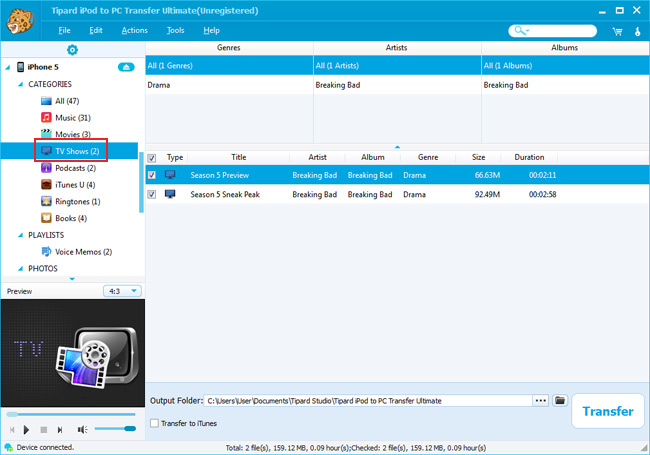Click the Transfer button
The width and height of the screenshot is (650, 455).
point(608,411)
